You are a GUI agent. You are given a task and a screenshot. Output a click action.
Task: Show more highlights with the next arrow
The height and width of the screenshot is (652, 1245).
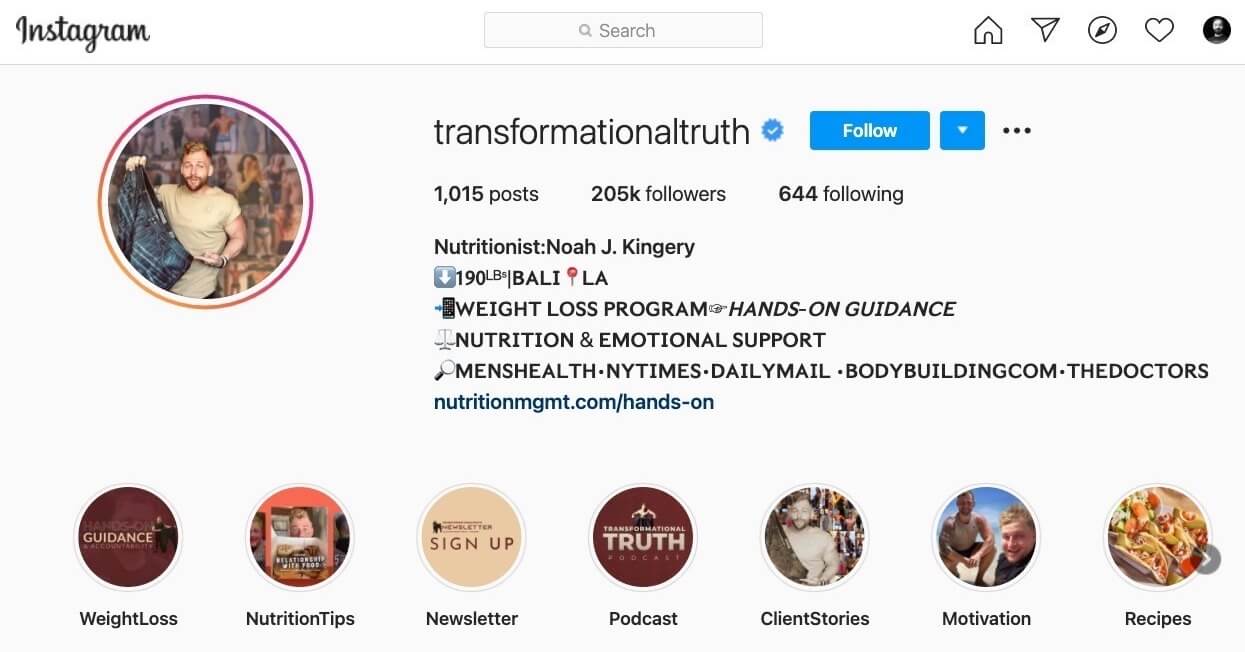1207,559
